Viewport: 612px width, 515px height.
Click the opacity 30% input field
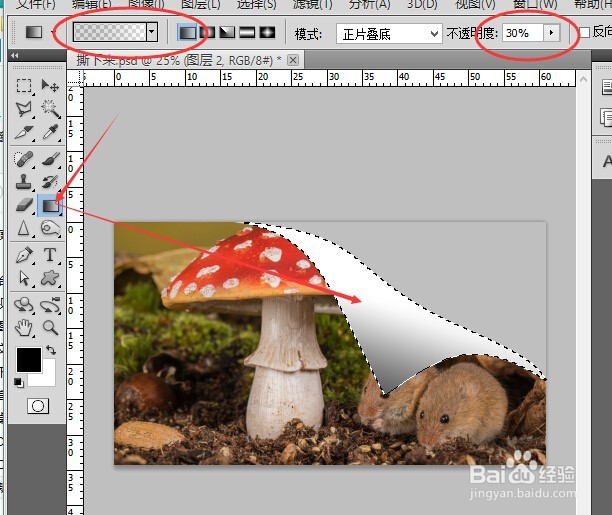(x=523, y=33)
